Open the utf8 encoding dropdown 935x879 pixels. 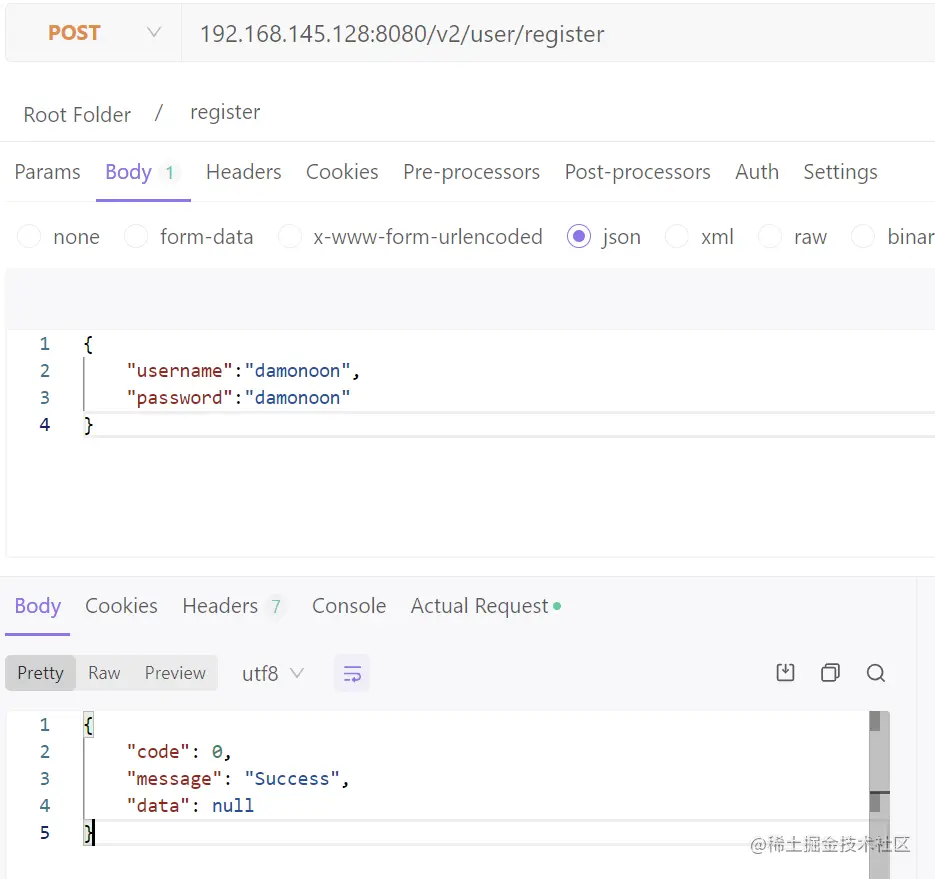pyautogui.click(x=273, y=674)
